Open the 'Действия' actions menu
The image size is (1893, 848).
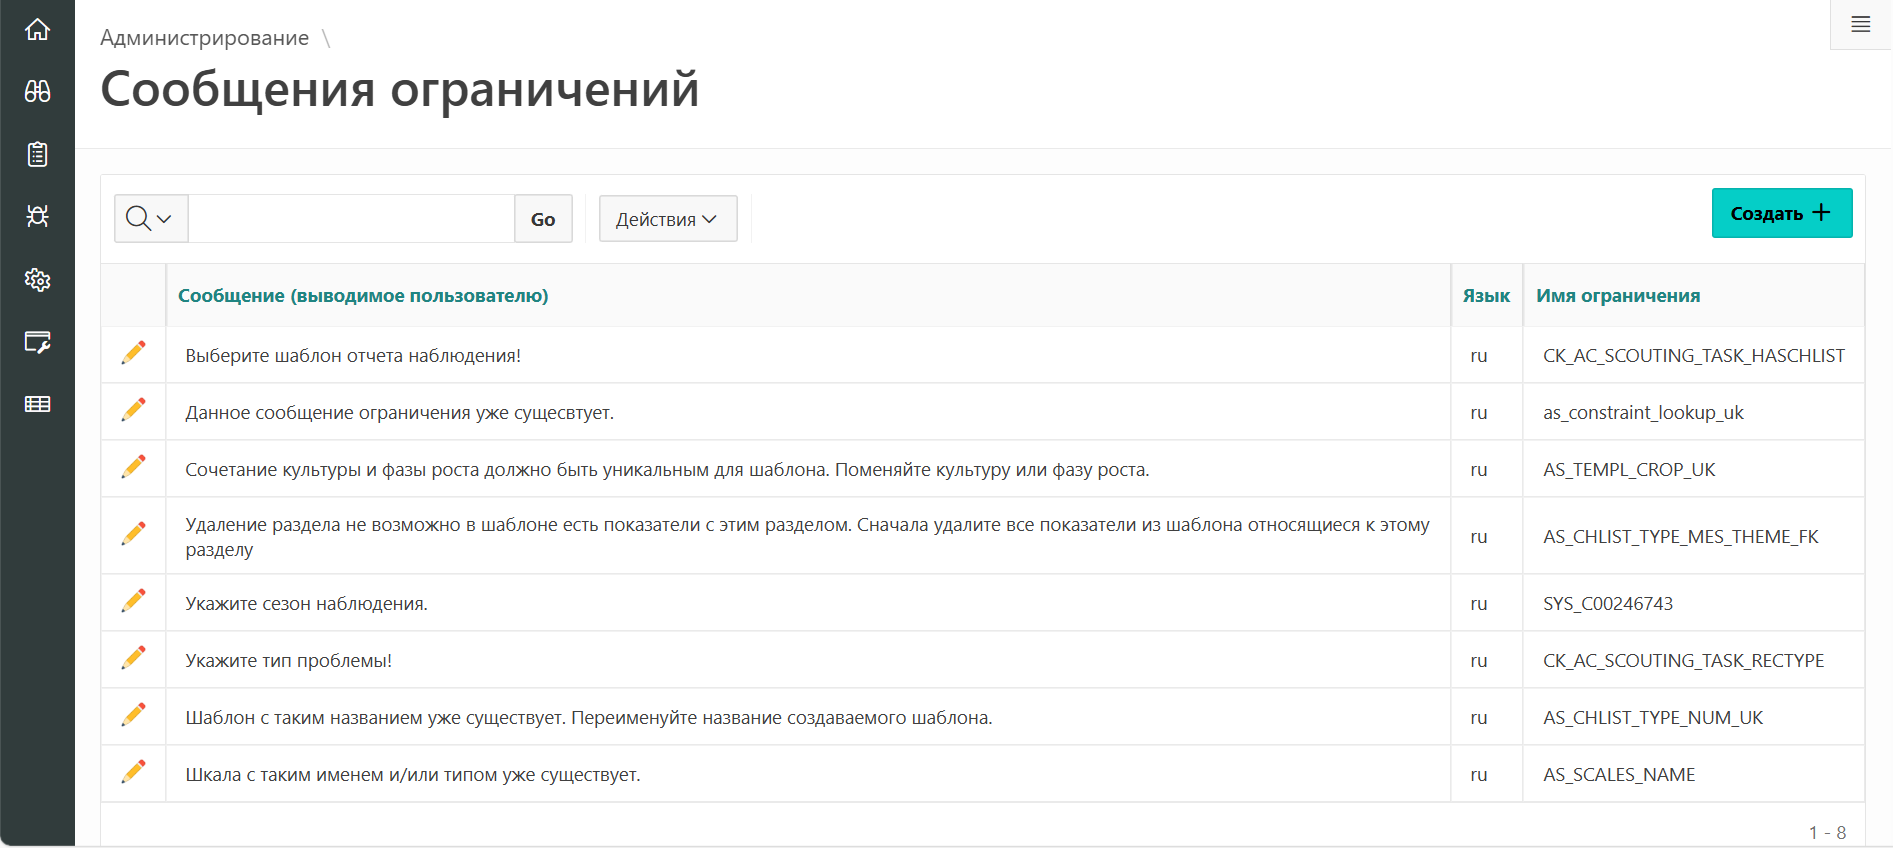click(x=668, y=218)
